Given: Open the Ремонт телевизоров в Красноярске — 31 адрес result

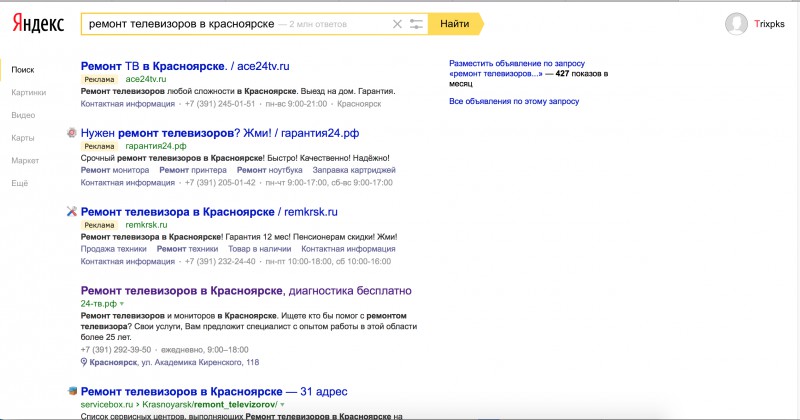Looking at the screenshot, I should click(x=214, y=391).
